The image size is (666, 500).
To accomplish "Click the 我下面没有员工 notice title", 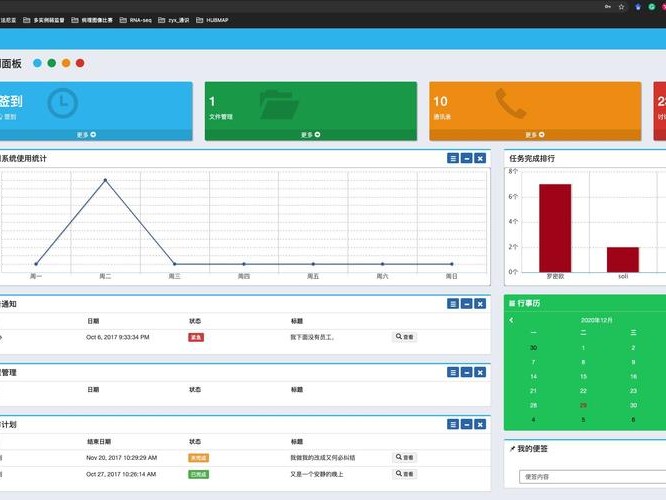I will pyautogui.click(x=312, y=337).
